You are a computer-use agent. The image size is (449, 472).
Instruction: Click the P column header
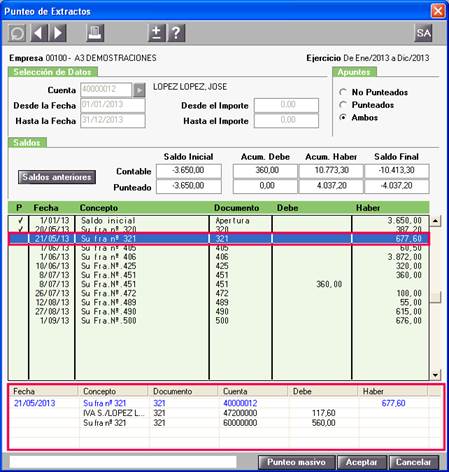click(19, 208)
